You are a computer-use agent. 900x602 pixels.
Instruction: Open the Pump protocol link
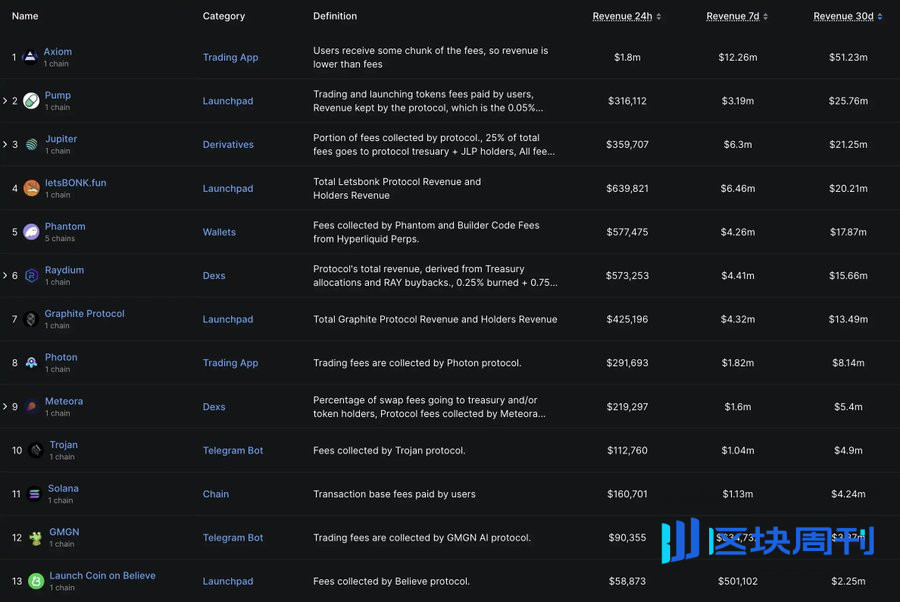[58, 95]
